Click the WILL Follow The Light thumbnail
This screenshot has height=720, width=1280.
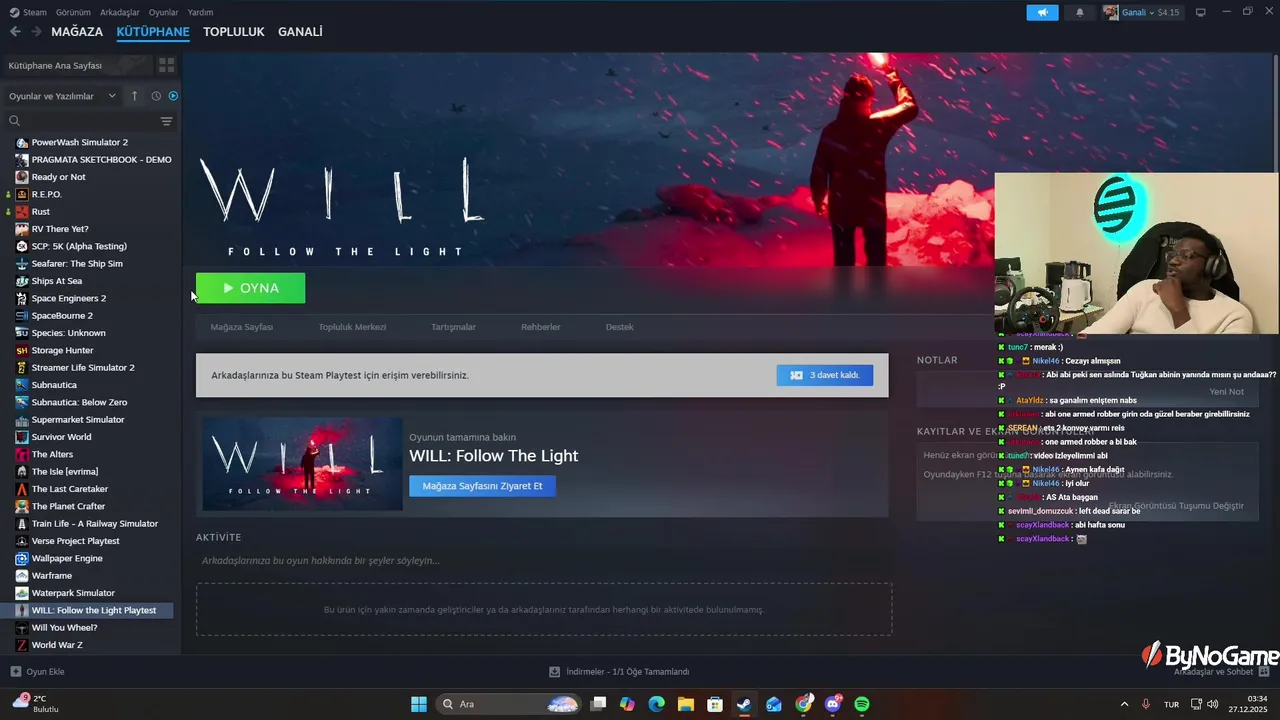[x=302, y=464]
